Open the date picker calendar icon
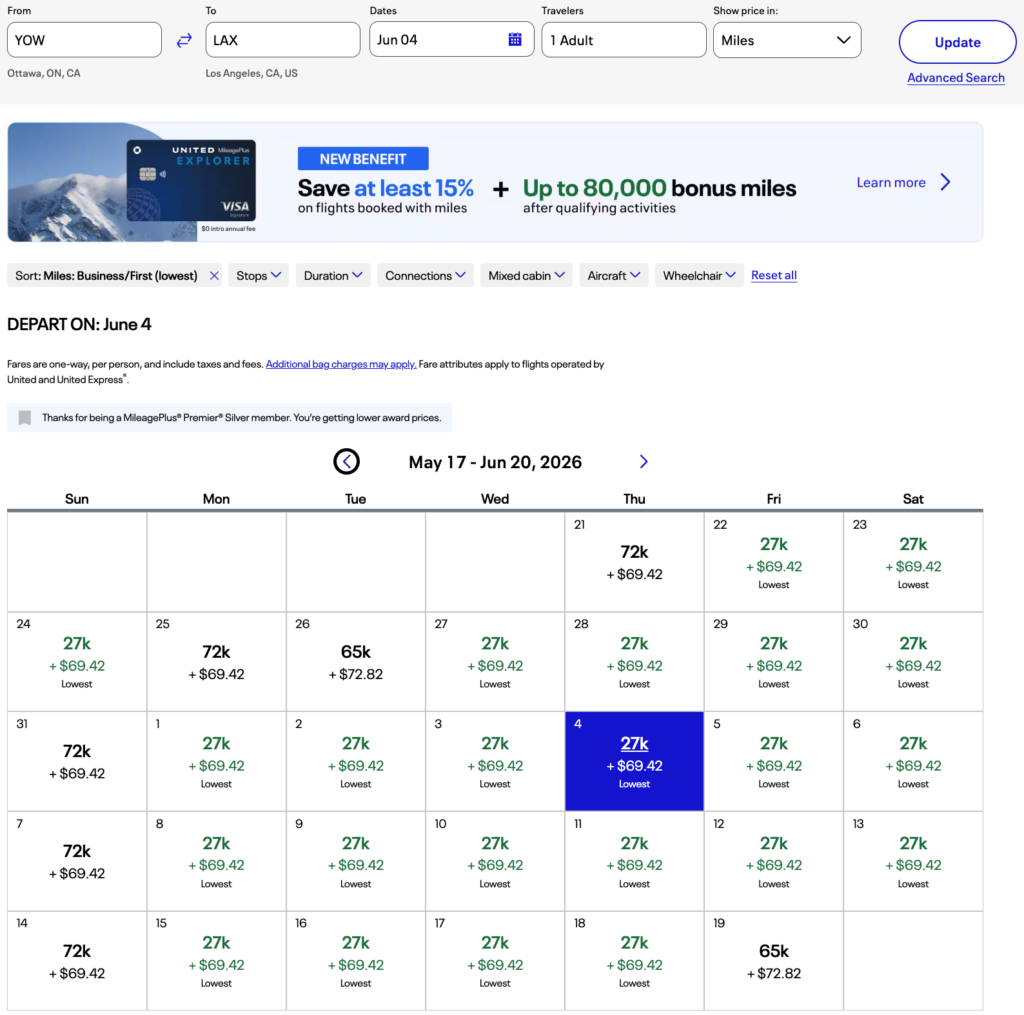Image resolution: width=1024 pixels, height=1015 pixels. (515, 40)
